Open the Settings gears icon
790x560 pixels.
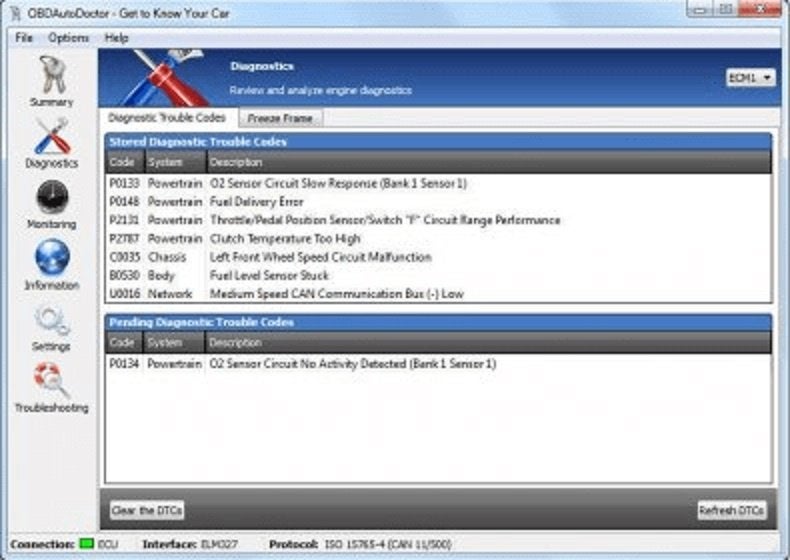52,321
